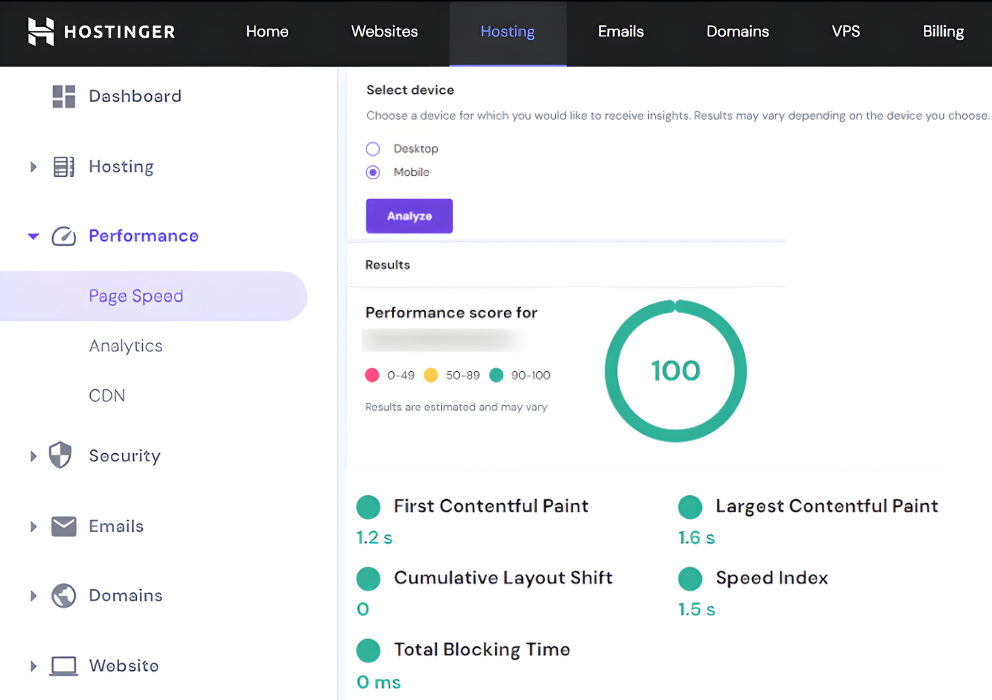Viewport: 992px width, 700px height.
Task: Click the Emails envelope icon in sidebar
Action: (64, 526)
